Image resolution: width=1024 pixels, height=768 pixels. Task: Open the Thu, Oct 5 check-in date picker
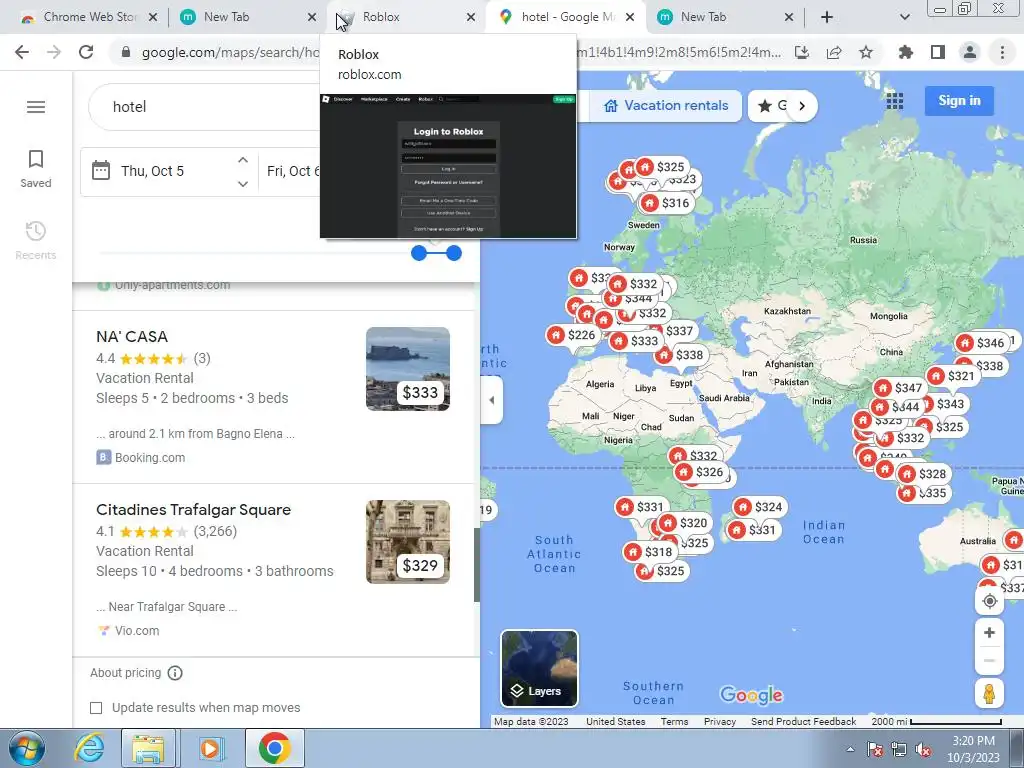(152, 171)
